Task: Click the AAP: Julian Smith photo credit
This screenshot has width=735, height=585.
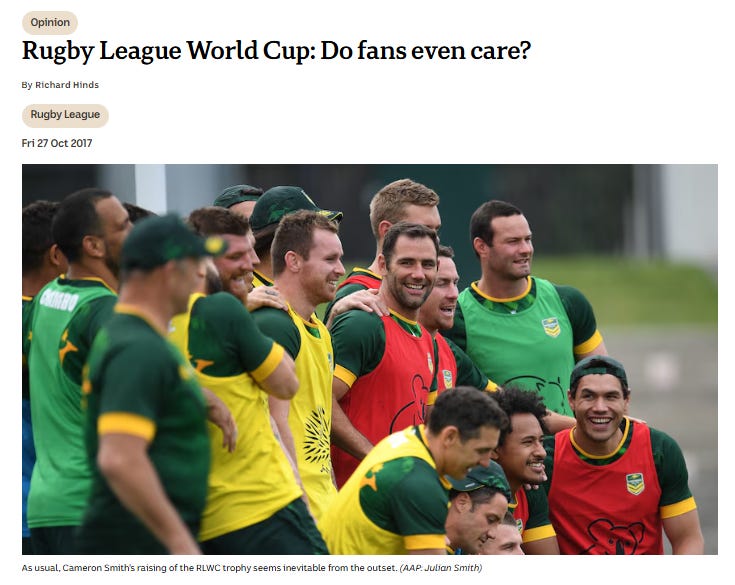Action: coord(441,568)
